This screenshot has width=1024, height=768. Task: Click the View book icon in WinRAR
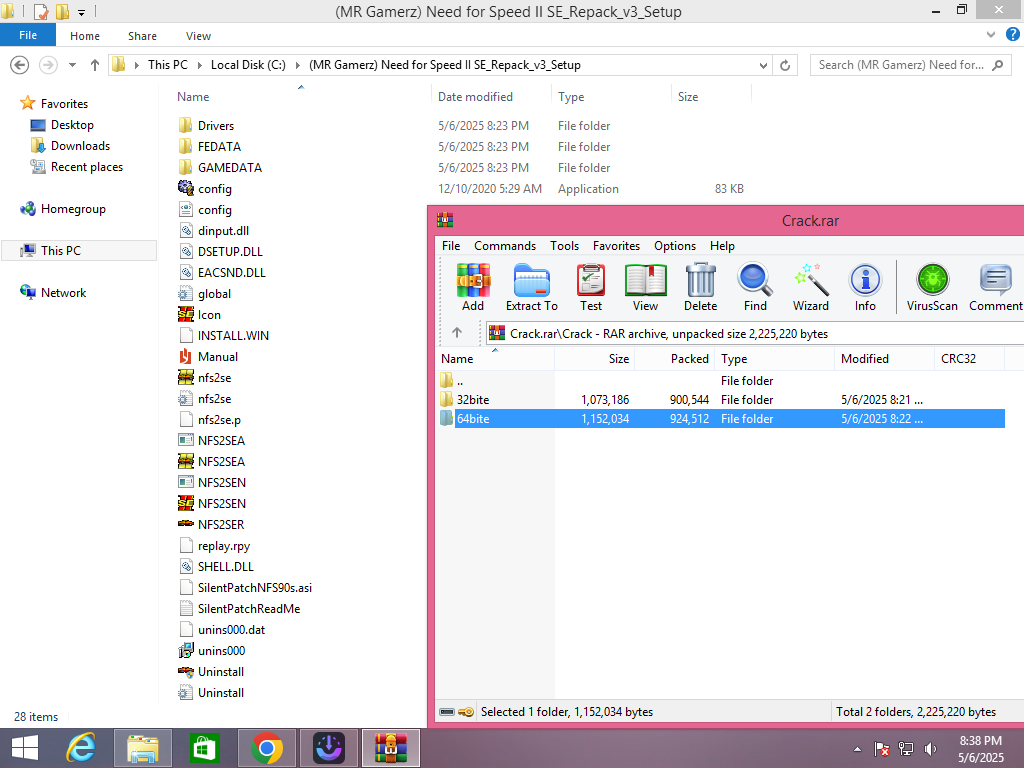pyautogui.click(x=645, y=287)
